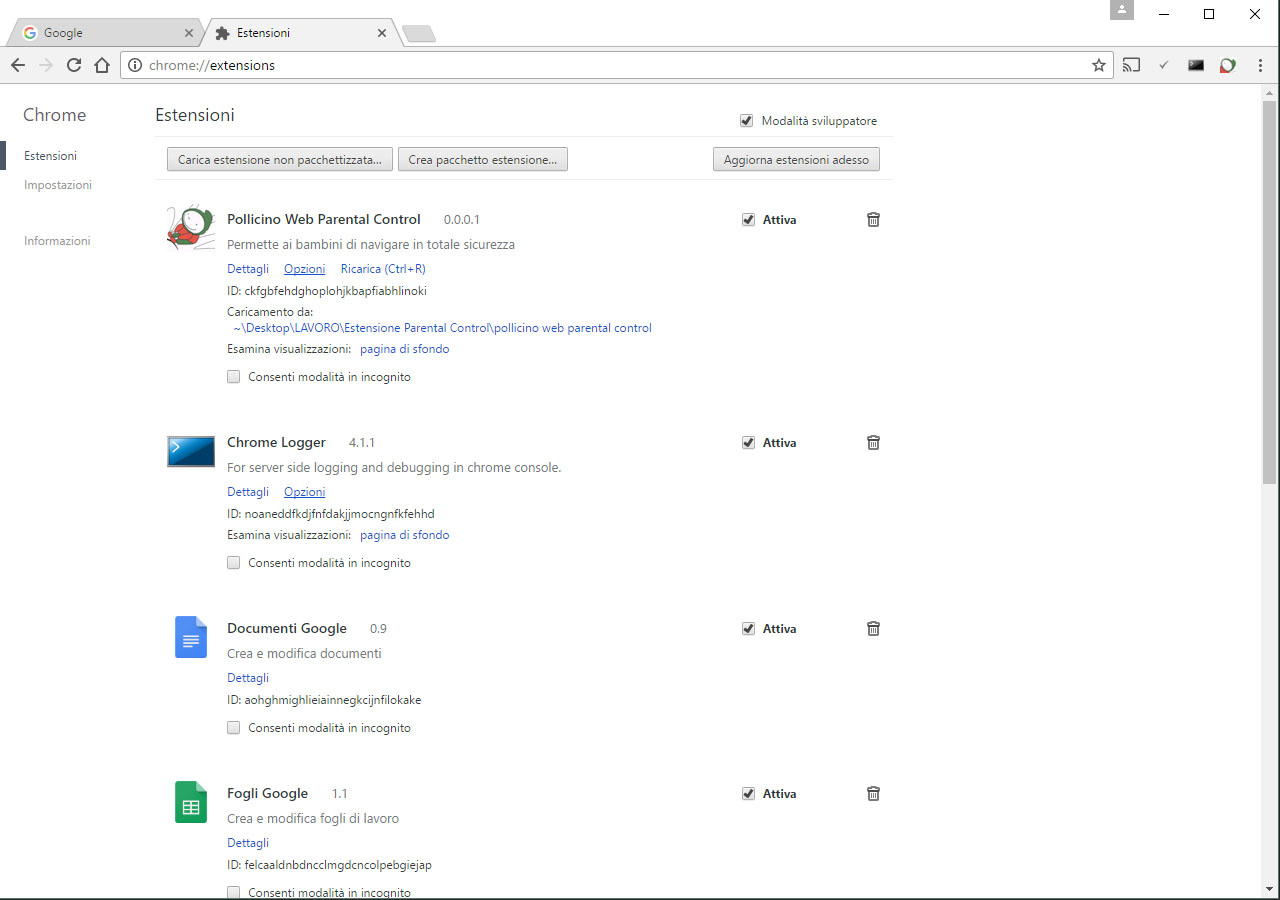Allow incognito mode for Pollicino extension
Screen dimensions: 1280x900
[234, 377]
